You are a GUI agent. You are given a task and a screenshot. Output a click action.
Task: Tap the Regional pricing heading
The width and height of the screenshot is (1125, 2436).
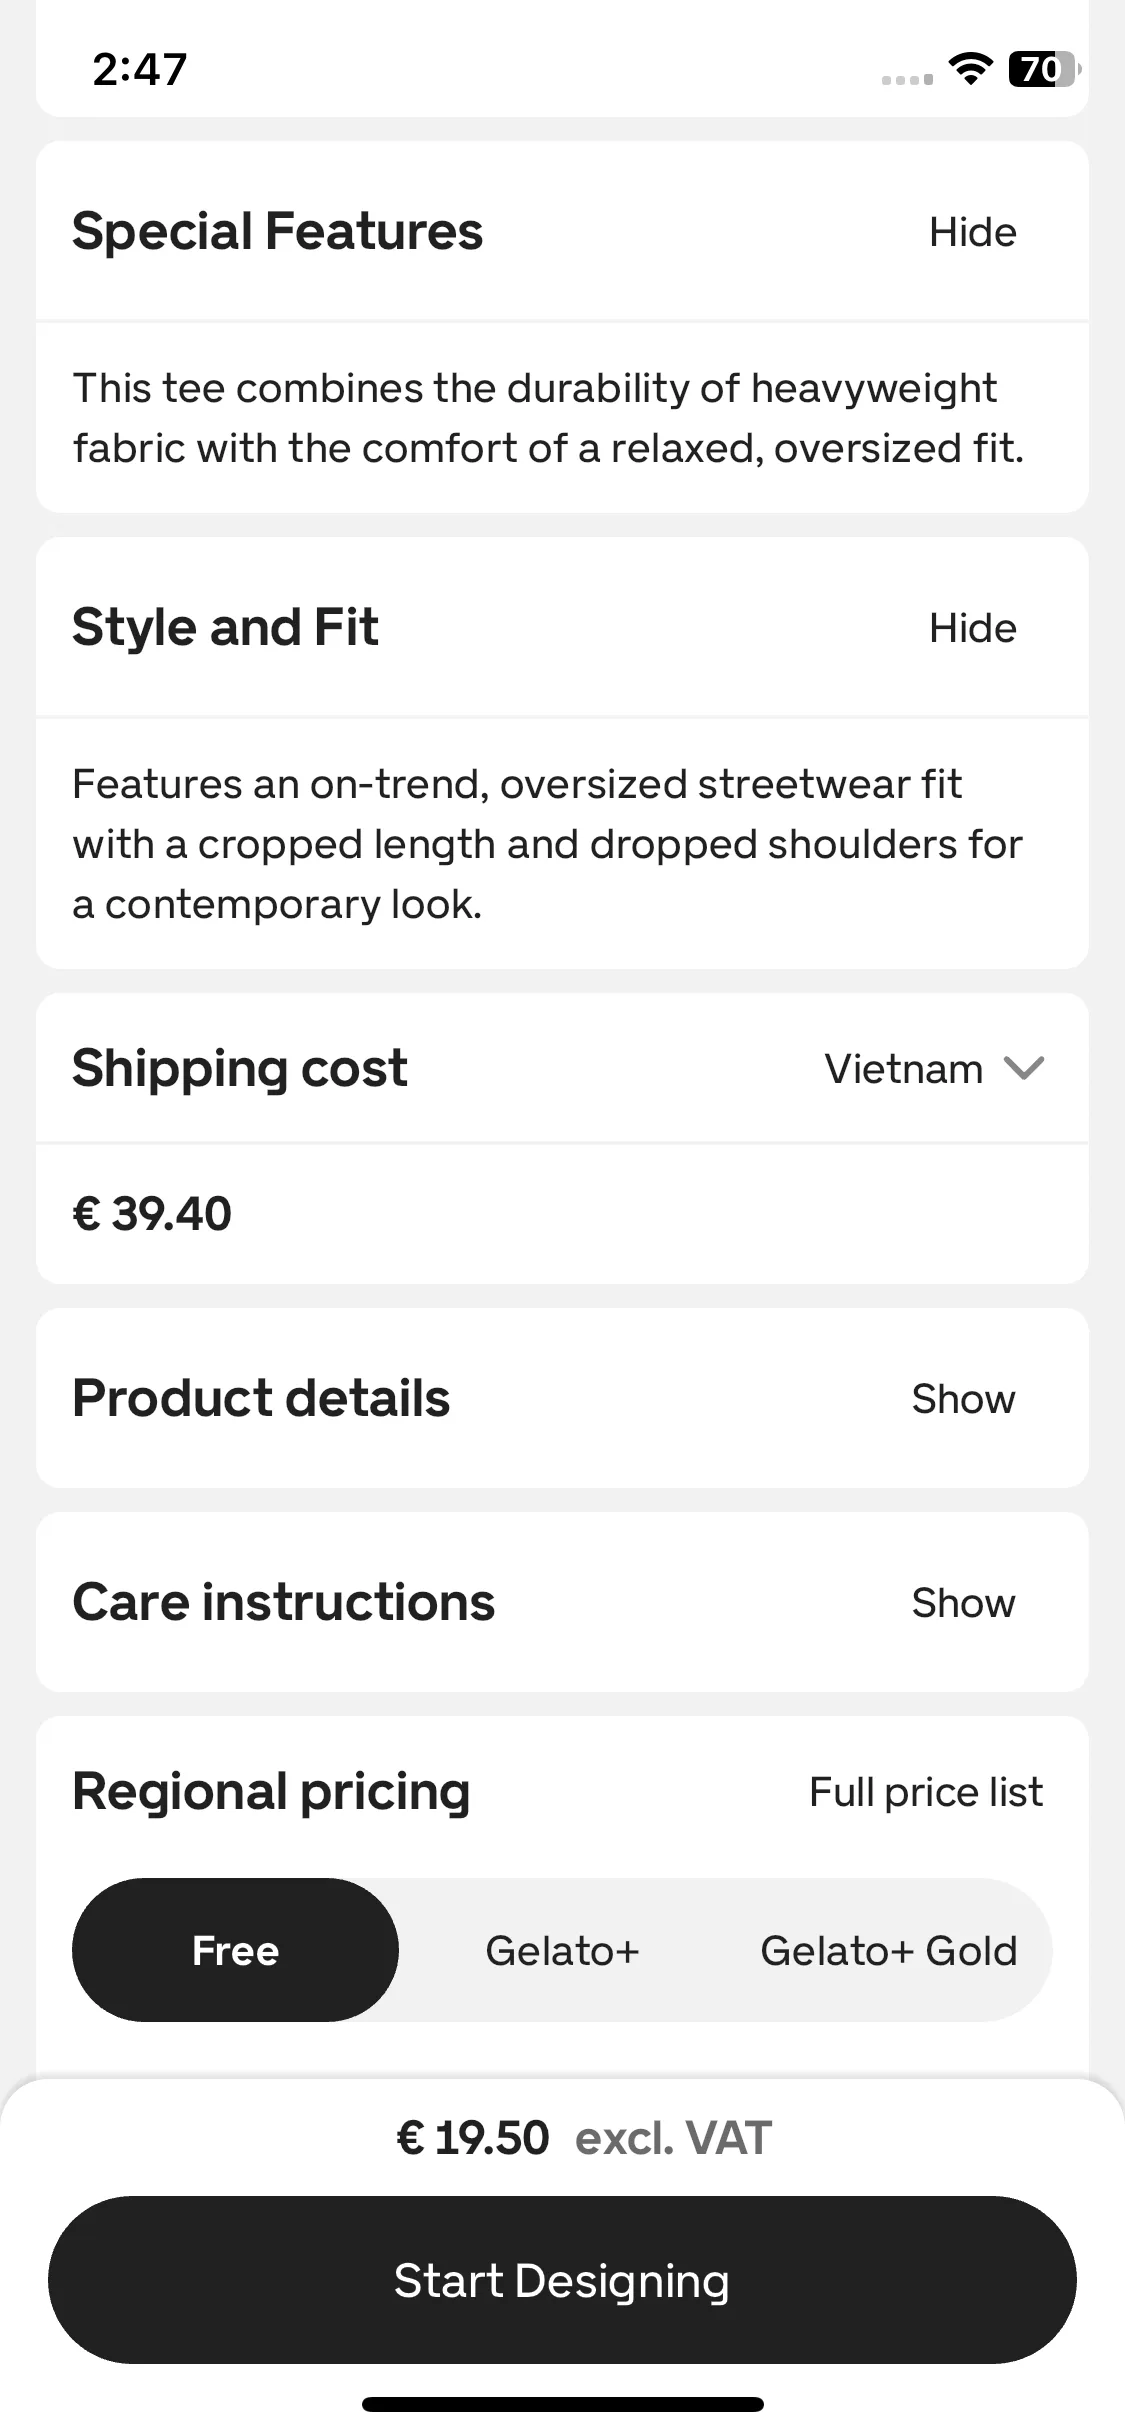click(x=271, y=1791)
